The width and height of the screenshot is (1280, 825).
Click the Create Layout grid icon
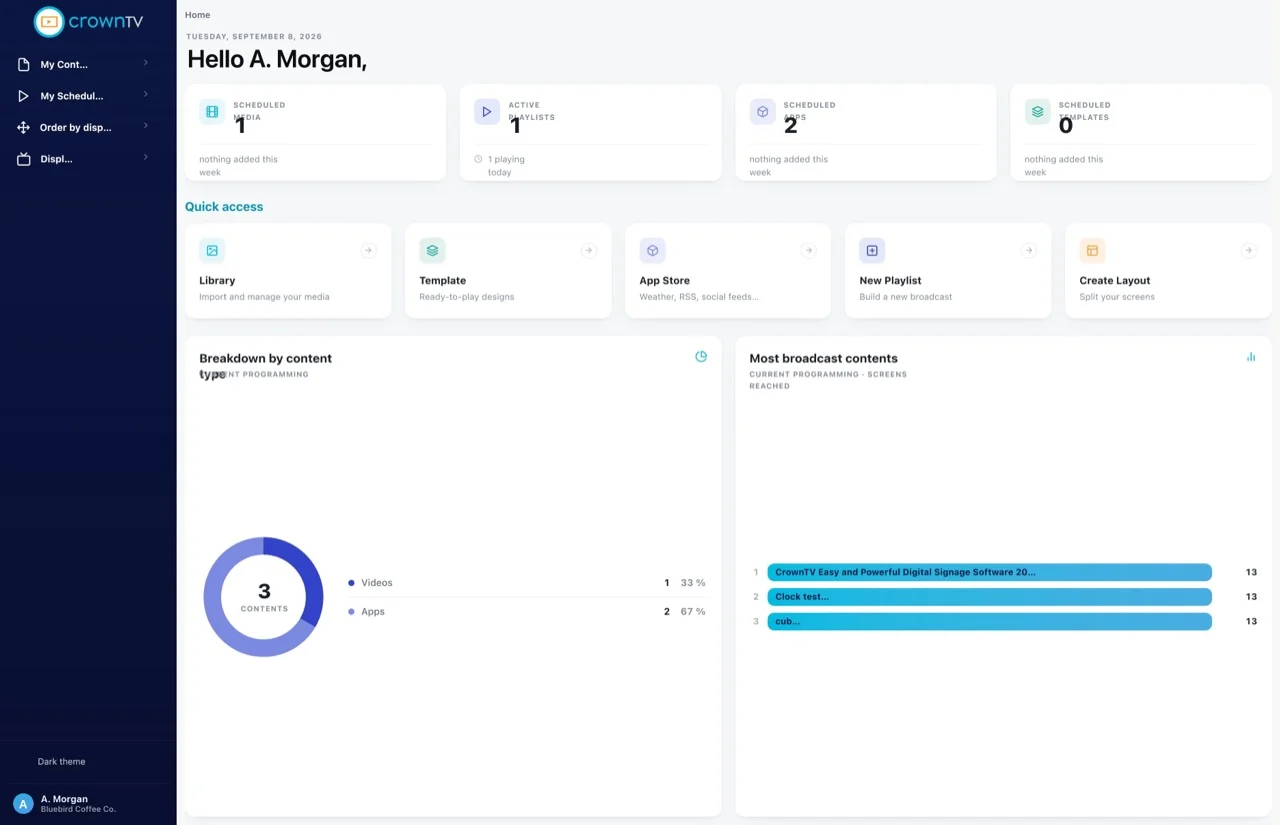tap(1092, 250)
